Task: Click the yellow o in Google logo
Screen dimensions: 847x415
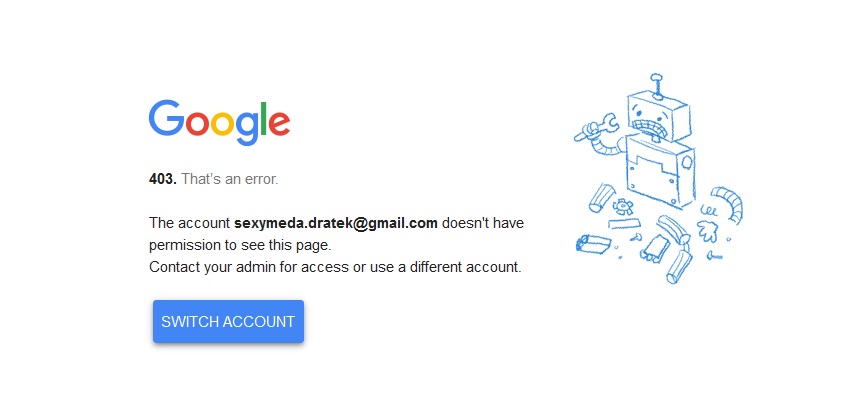Action: (221, 124)
